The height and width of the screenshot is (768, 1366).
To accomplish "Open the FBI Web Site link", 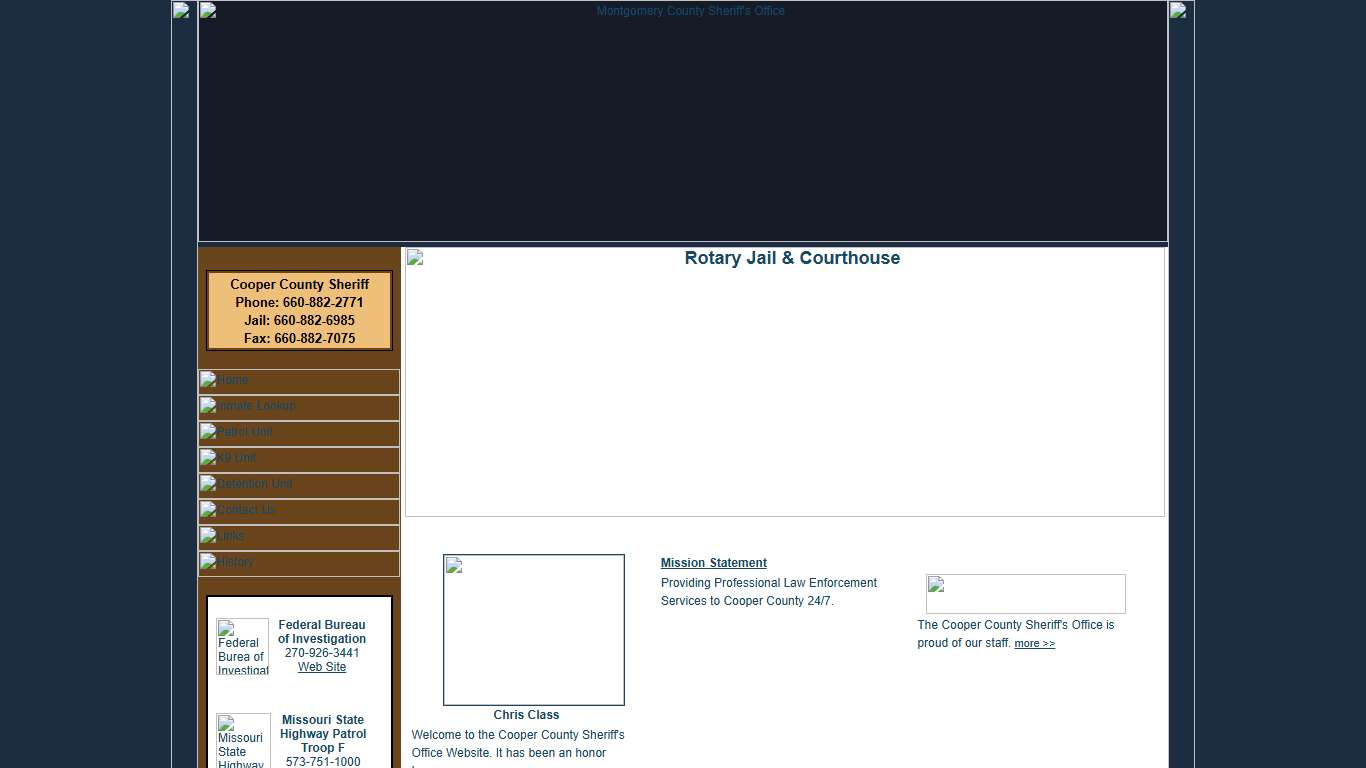I will tap(322, 667).
